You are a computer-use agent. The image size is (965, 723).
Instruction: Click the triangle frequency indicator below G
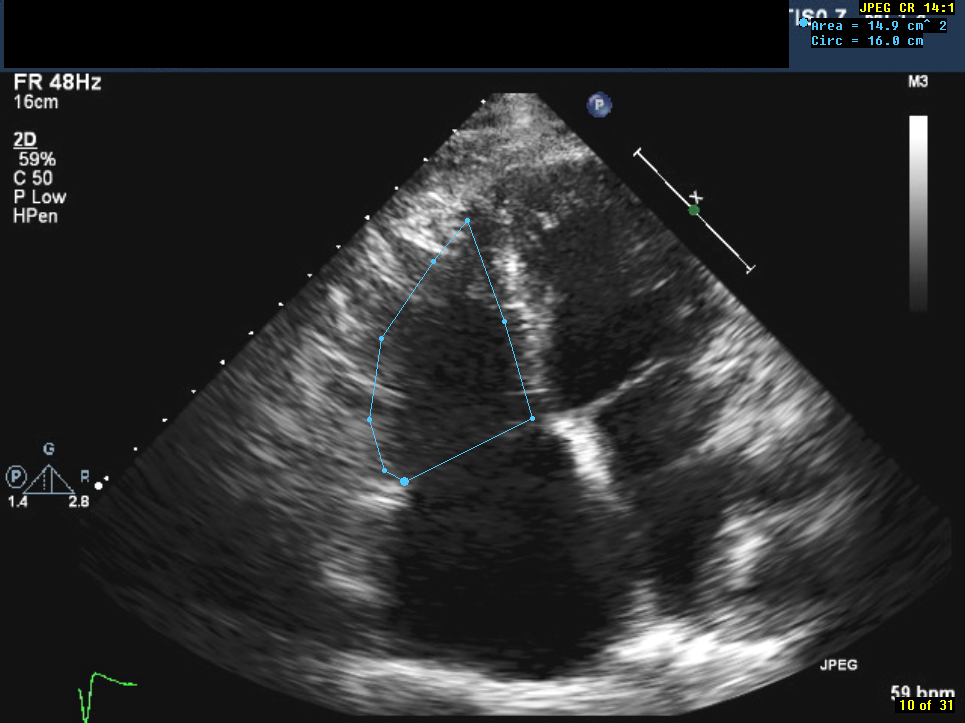tap(49, 479)
